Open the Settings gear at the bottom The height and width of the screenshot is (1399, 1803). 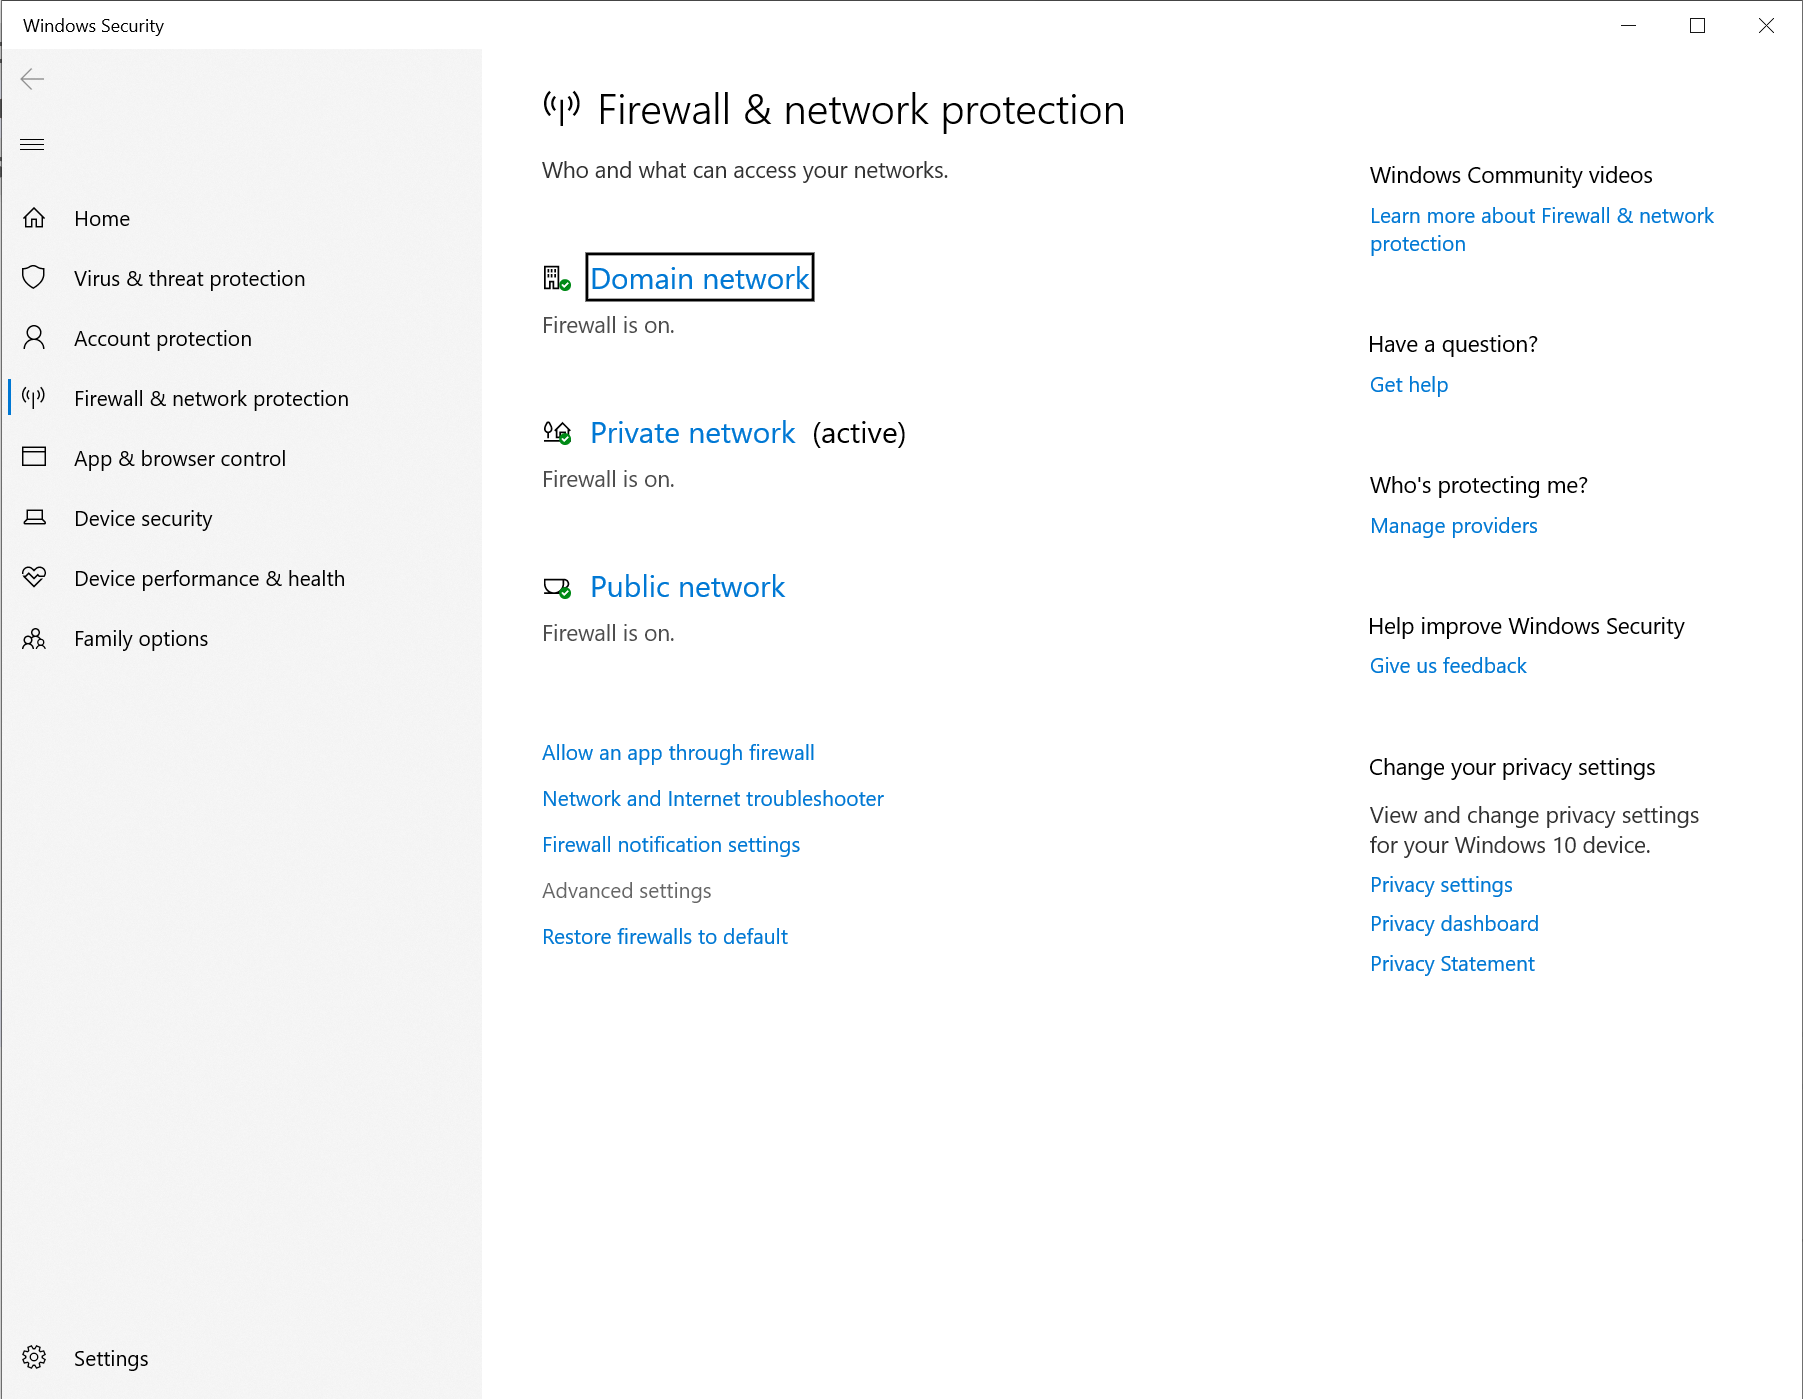click(34, 1357)
